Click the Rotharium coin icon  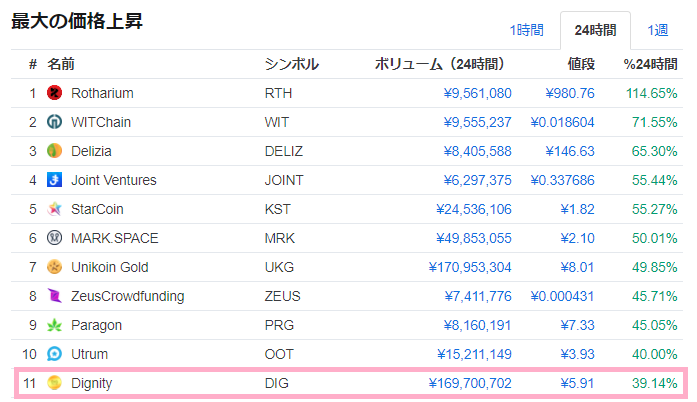[55, 93]
